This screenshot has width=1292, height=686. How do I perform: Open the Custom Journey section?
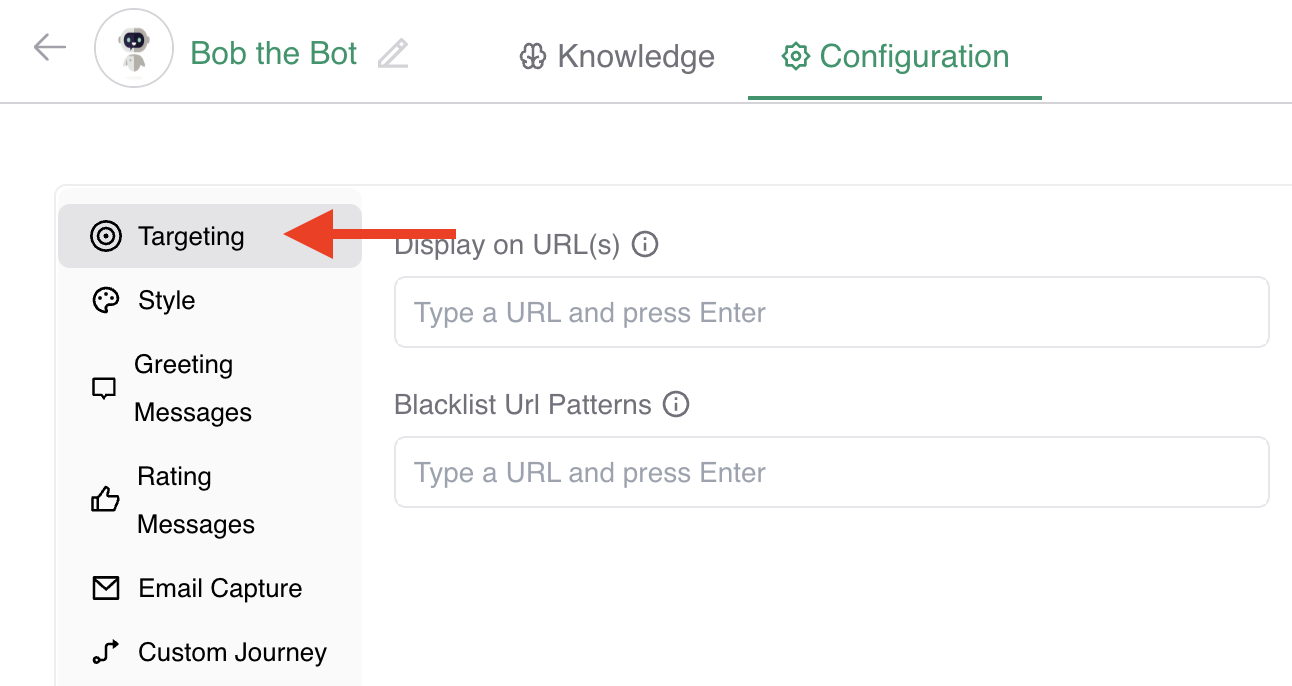[232, 652]
